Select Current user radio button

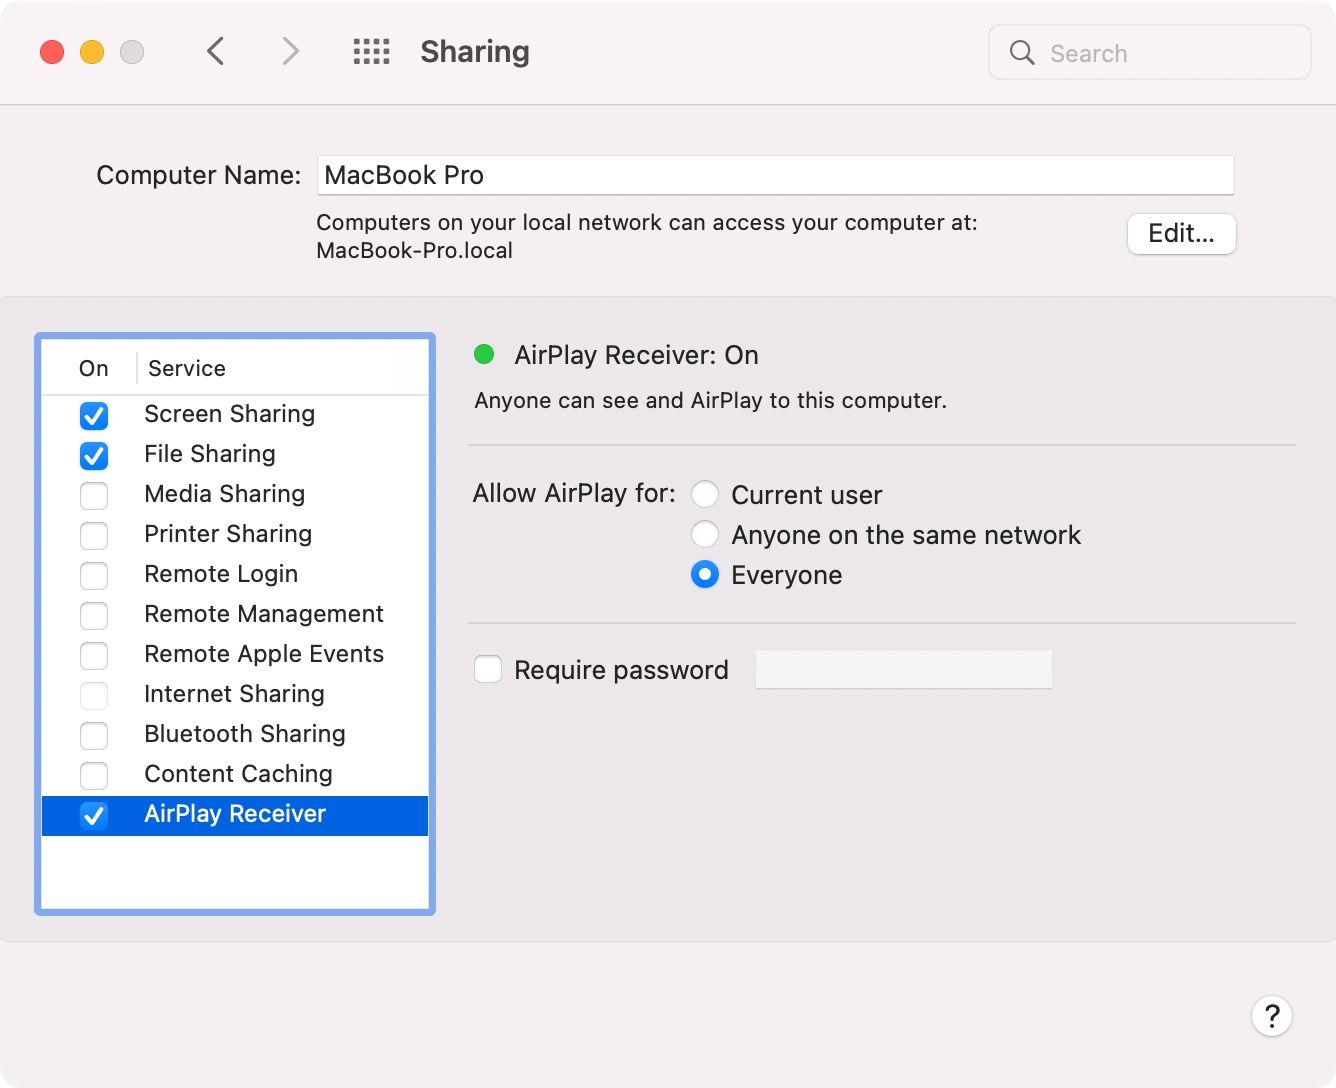[705, 494]
